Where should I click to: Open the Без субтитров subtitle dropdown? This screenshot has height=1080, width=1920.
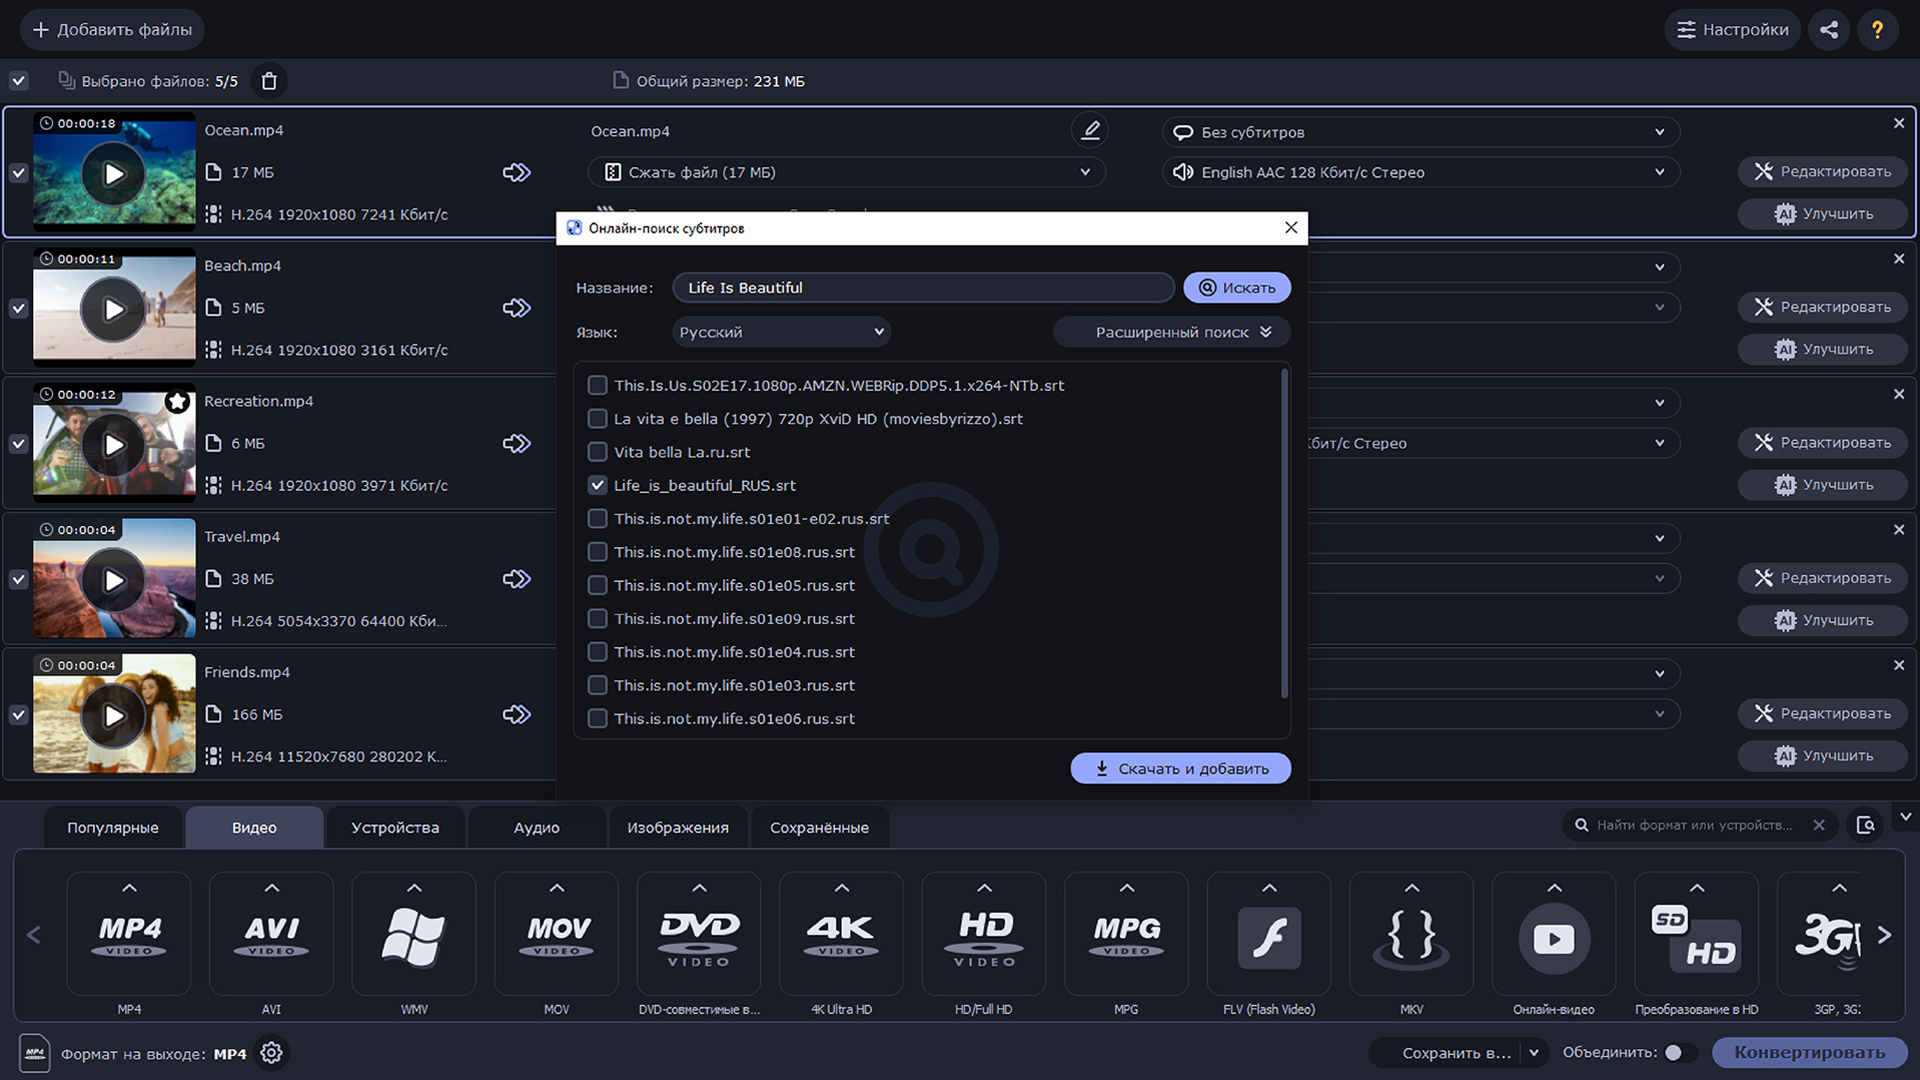click(x=1420, y=132)
